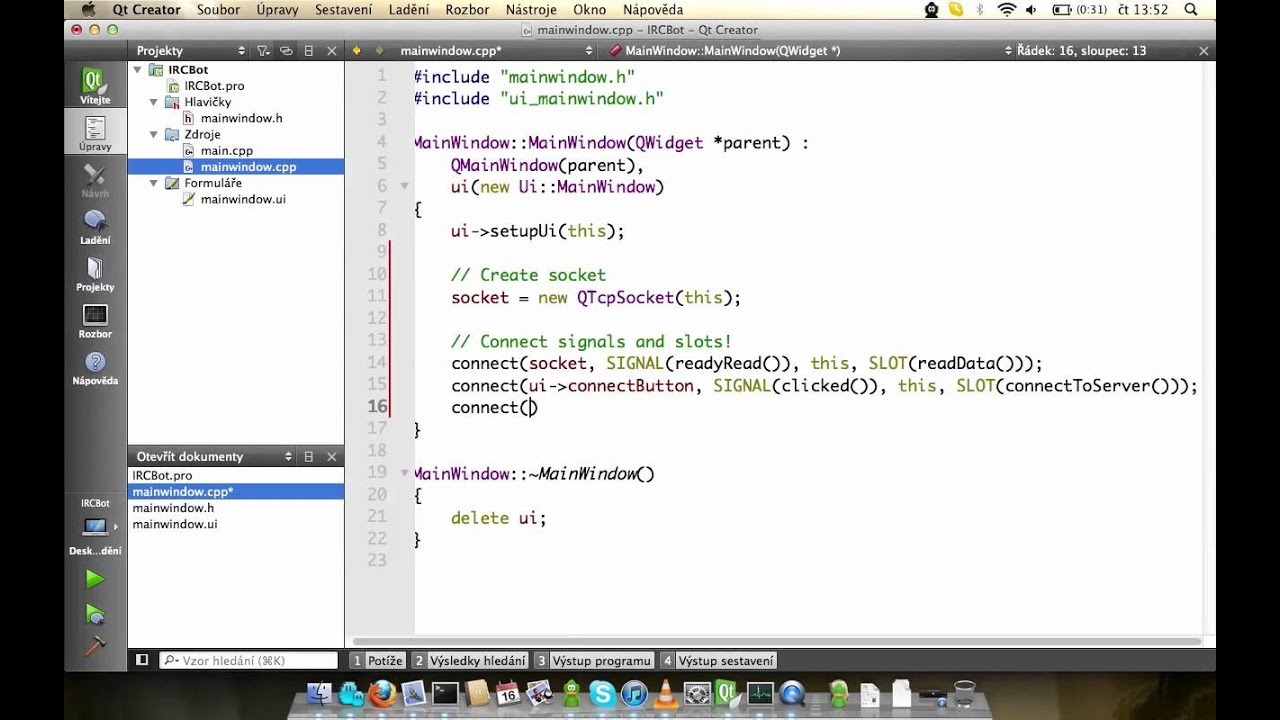This screenshot has height=720, width=1280.
Task: Open the Návrh design mode
Action: click(x=95, y=181)
